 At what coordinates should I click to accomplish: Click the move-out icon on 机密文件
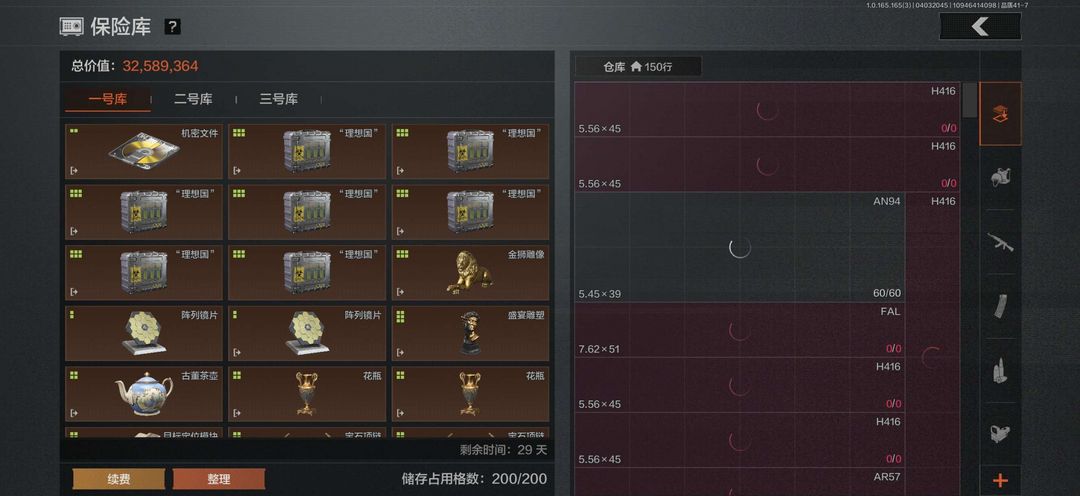[74, 170]
